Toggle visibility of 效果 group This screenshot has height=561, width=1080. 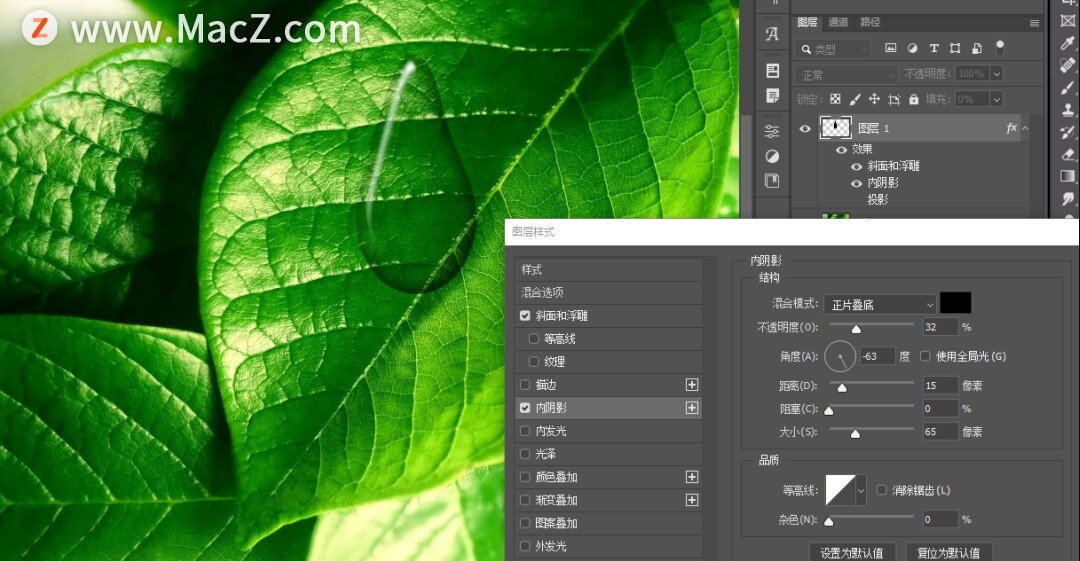841,150
